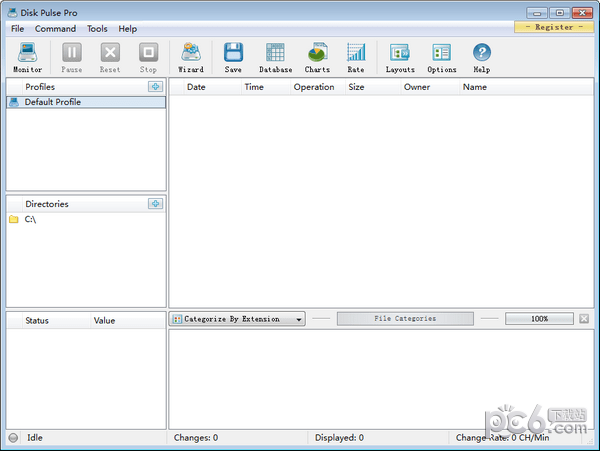Sort by the Time column header
Image resolution: width=600 pixels, height=451 pixels.
point(266,87)
